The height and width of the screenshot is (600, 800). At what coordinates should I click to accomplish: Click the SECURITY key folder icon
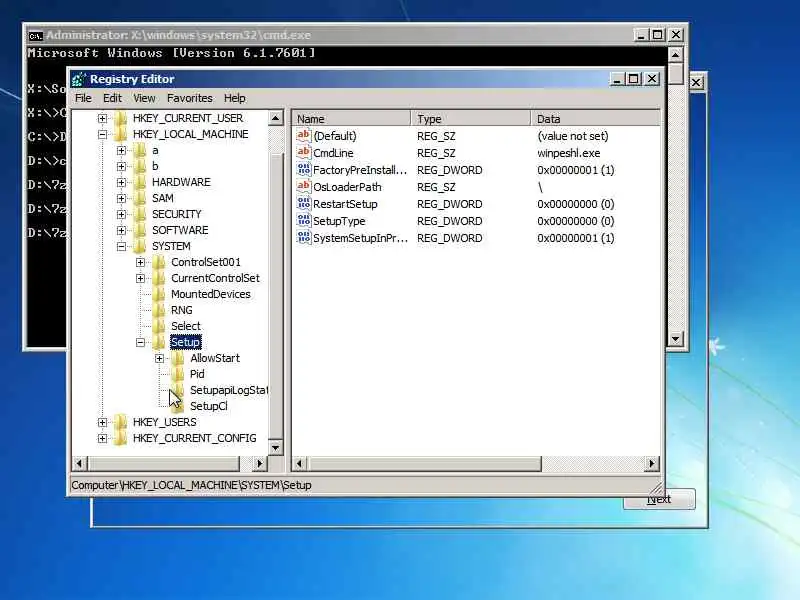(x=140, y=214)
